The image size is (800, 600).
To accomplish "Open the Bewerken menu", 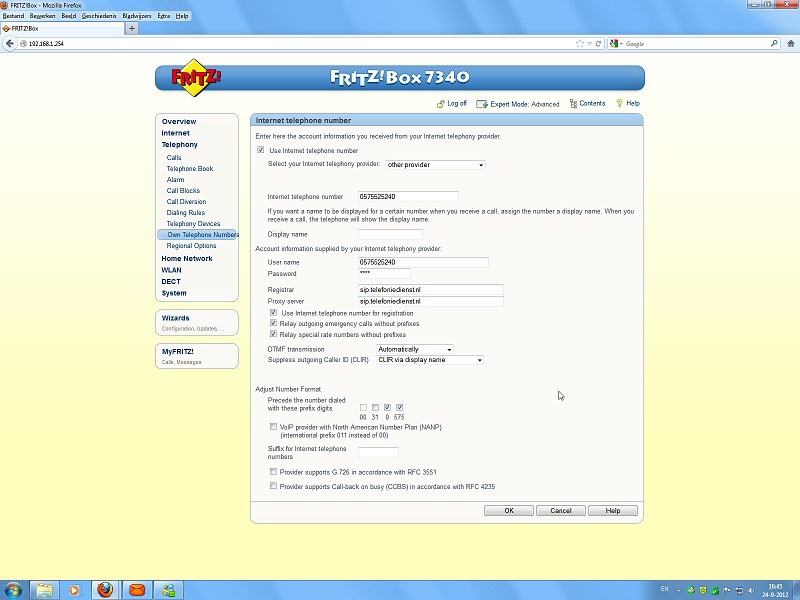I will coord(42,16).
